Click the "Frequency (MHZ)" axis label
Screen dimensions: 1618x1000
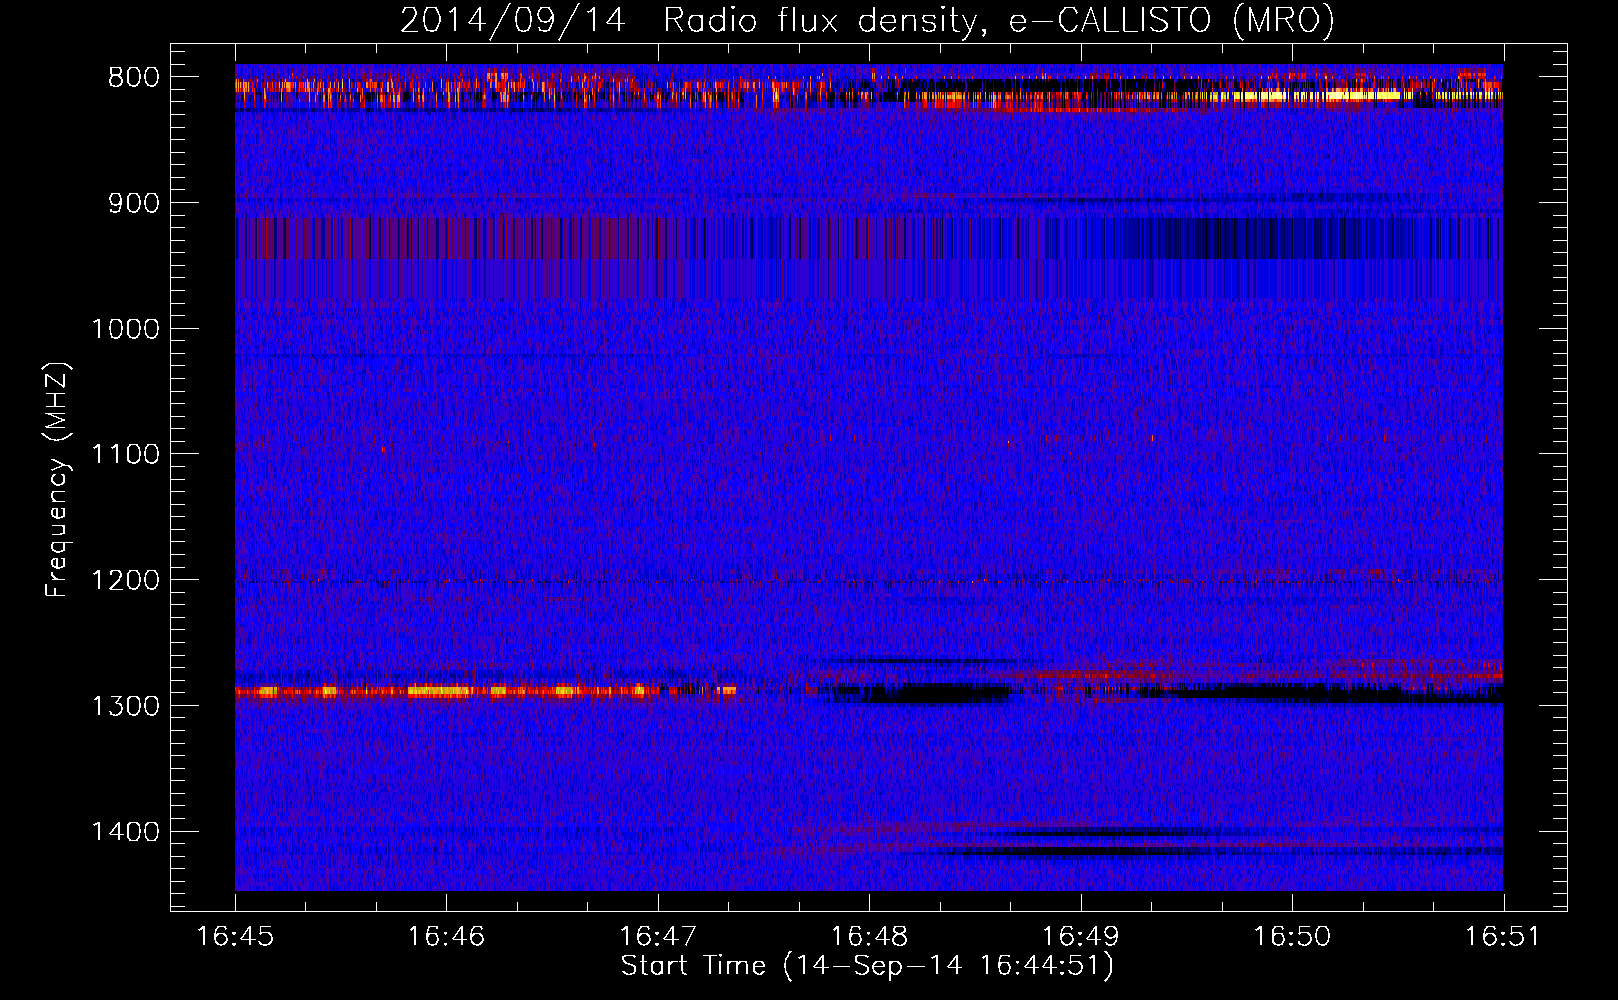click(x=57, y=480)
